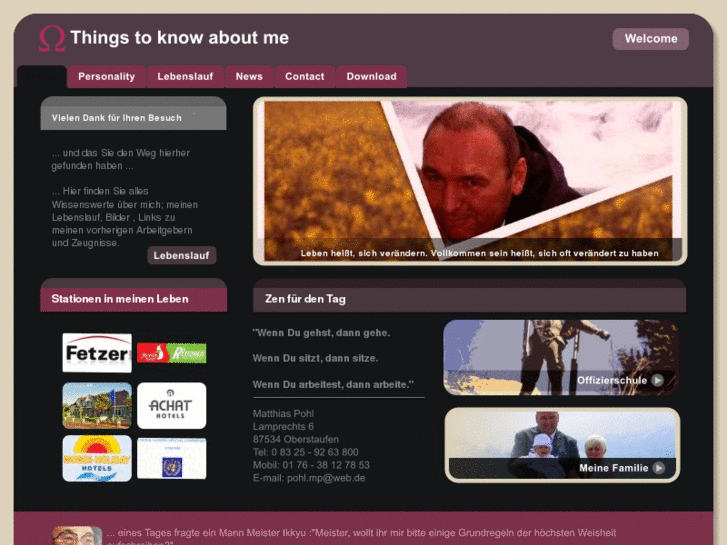The image size is (727, 545).
Task: Click the small portrait thumbnail in footer
Action: coord(77,535)
